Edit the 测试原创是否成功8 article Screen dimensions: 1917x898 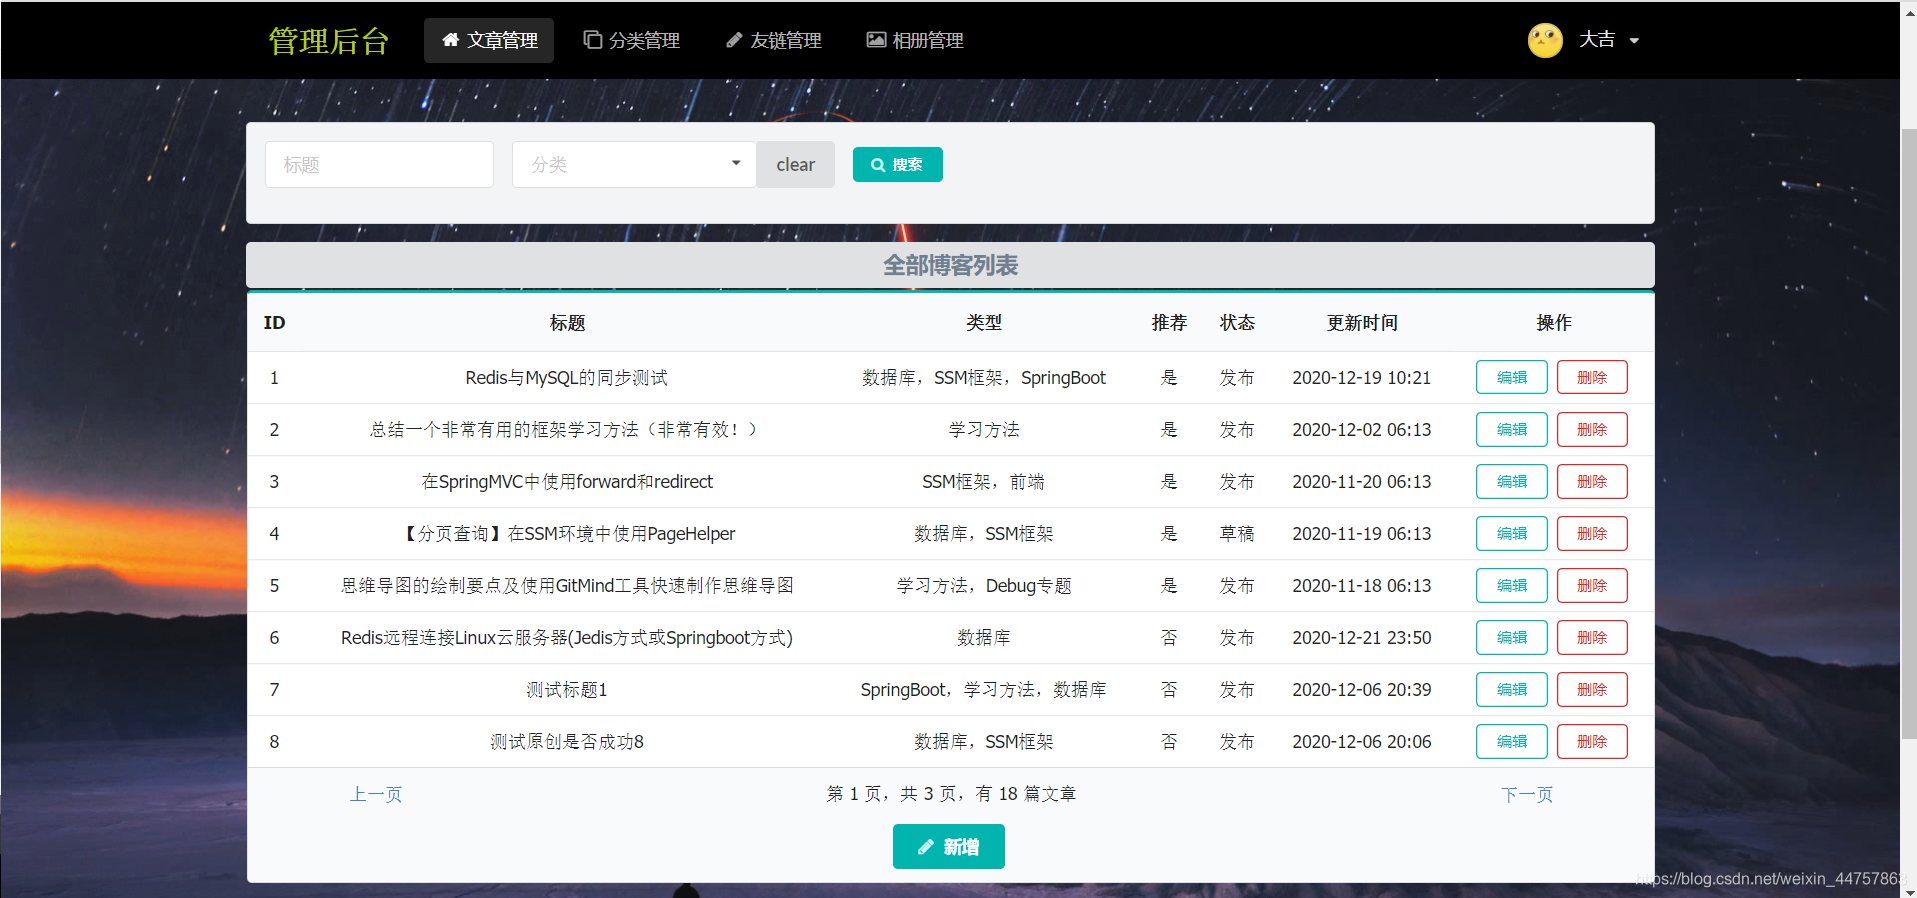(1511, 741)
